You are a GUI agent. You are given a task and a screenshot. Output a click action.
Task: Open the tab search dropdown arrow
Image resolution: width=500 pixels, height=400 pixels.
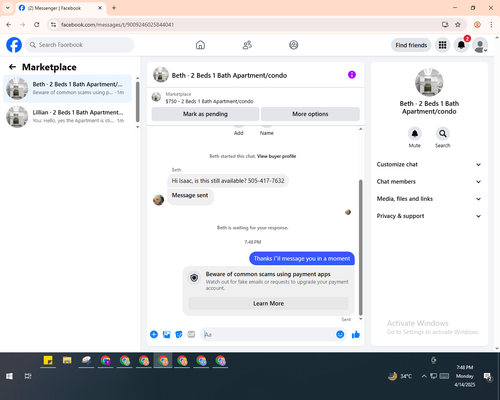point(8,8)
